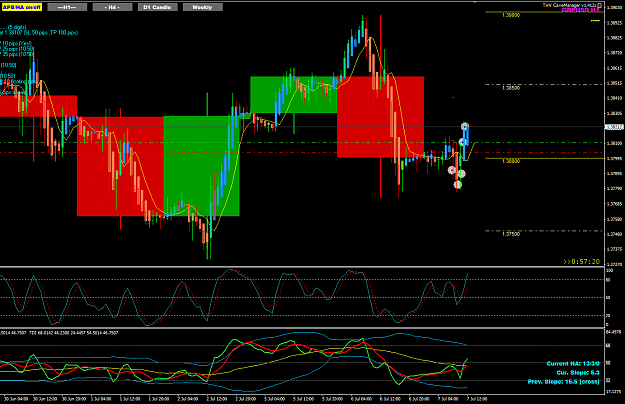
Task: Click the Prev. Slope cross text
Action: pos(564,382)
